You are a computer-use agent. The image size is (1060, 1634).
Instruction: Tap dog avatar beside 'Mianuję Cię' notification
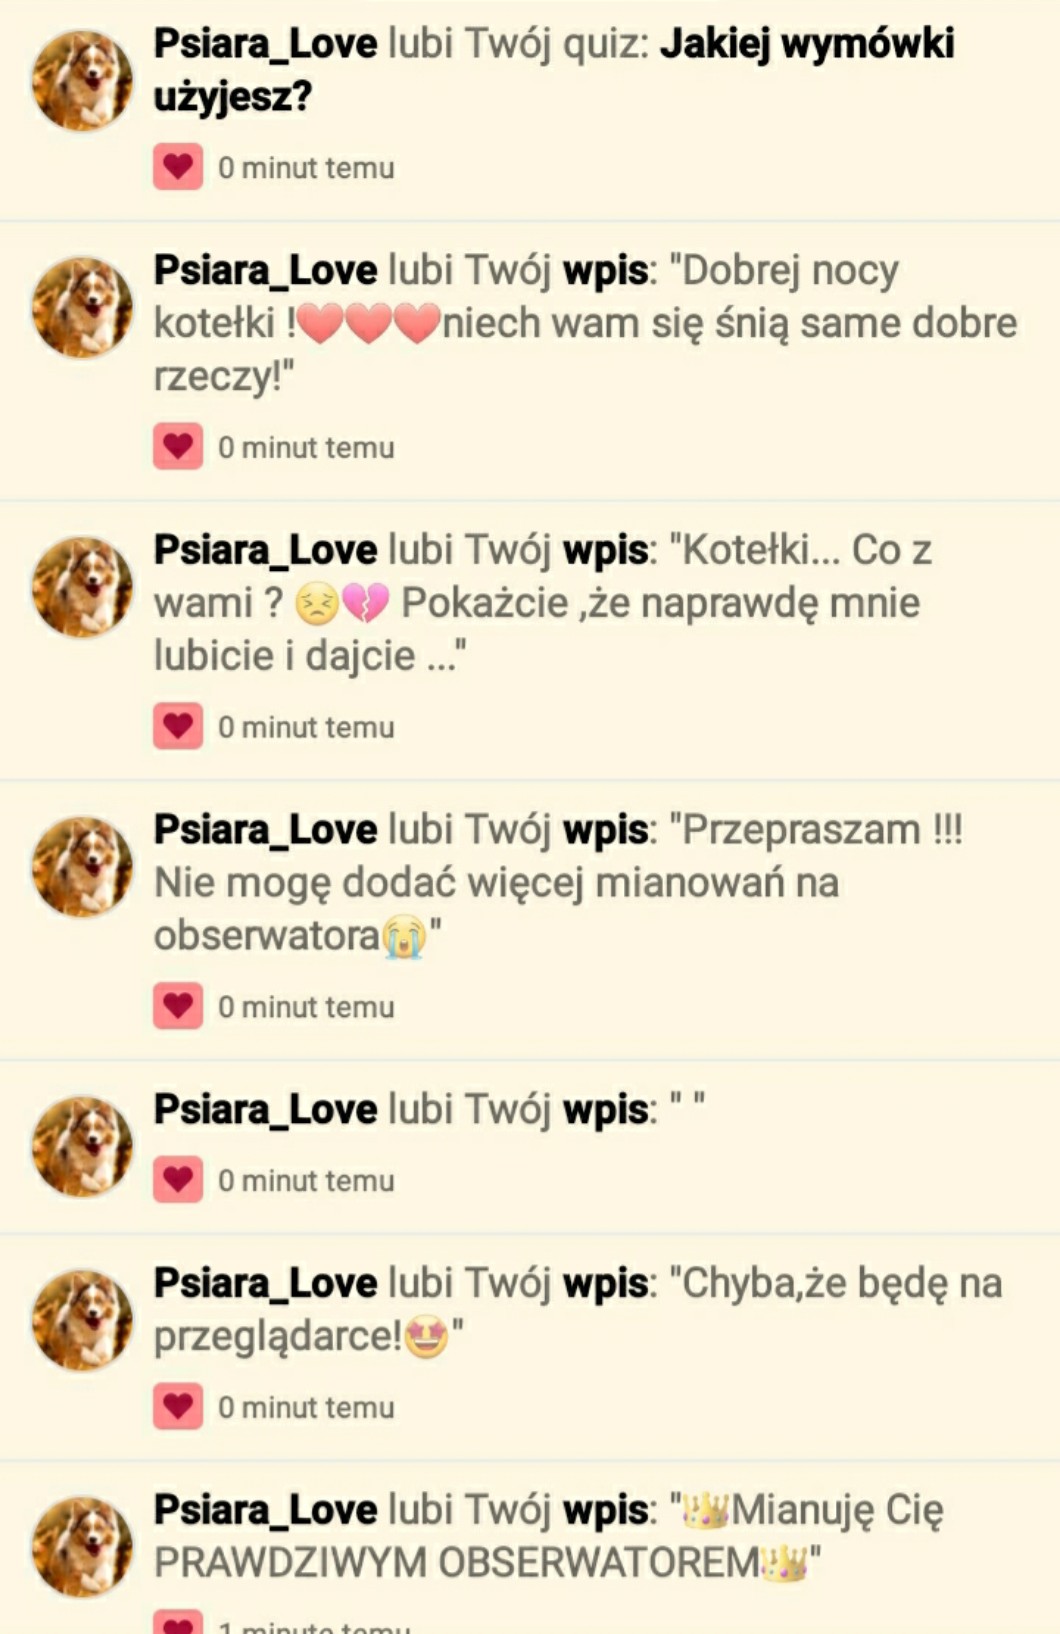(82, 1548)
